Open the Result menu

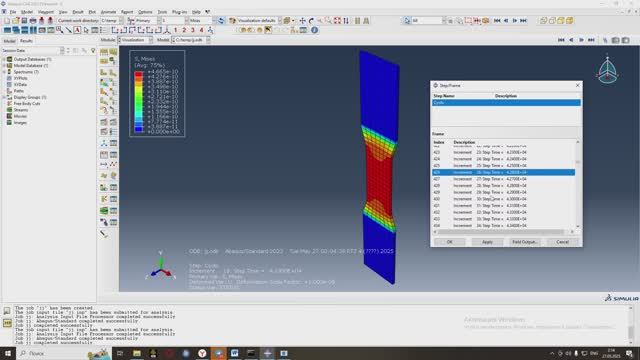[78, 12]
